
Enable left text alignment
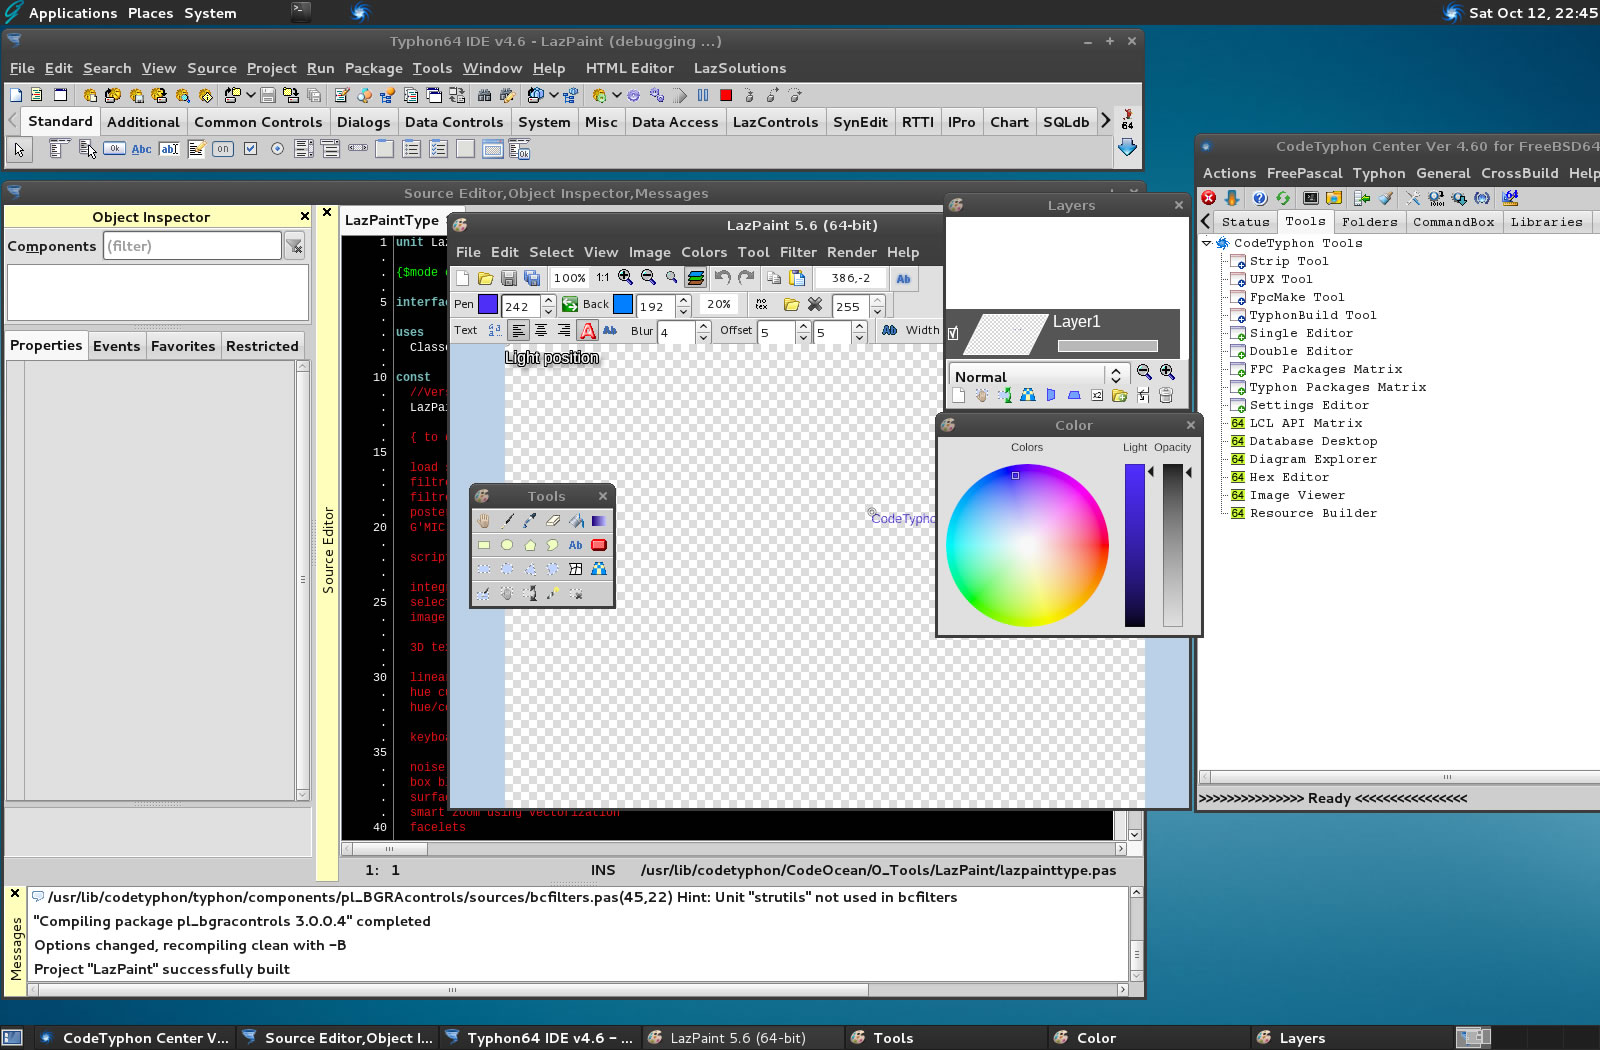(x=518, y=330)
